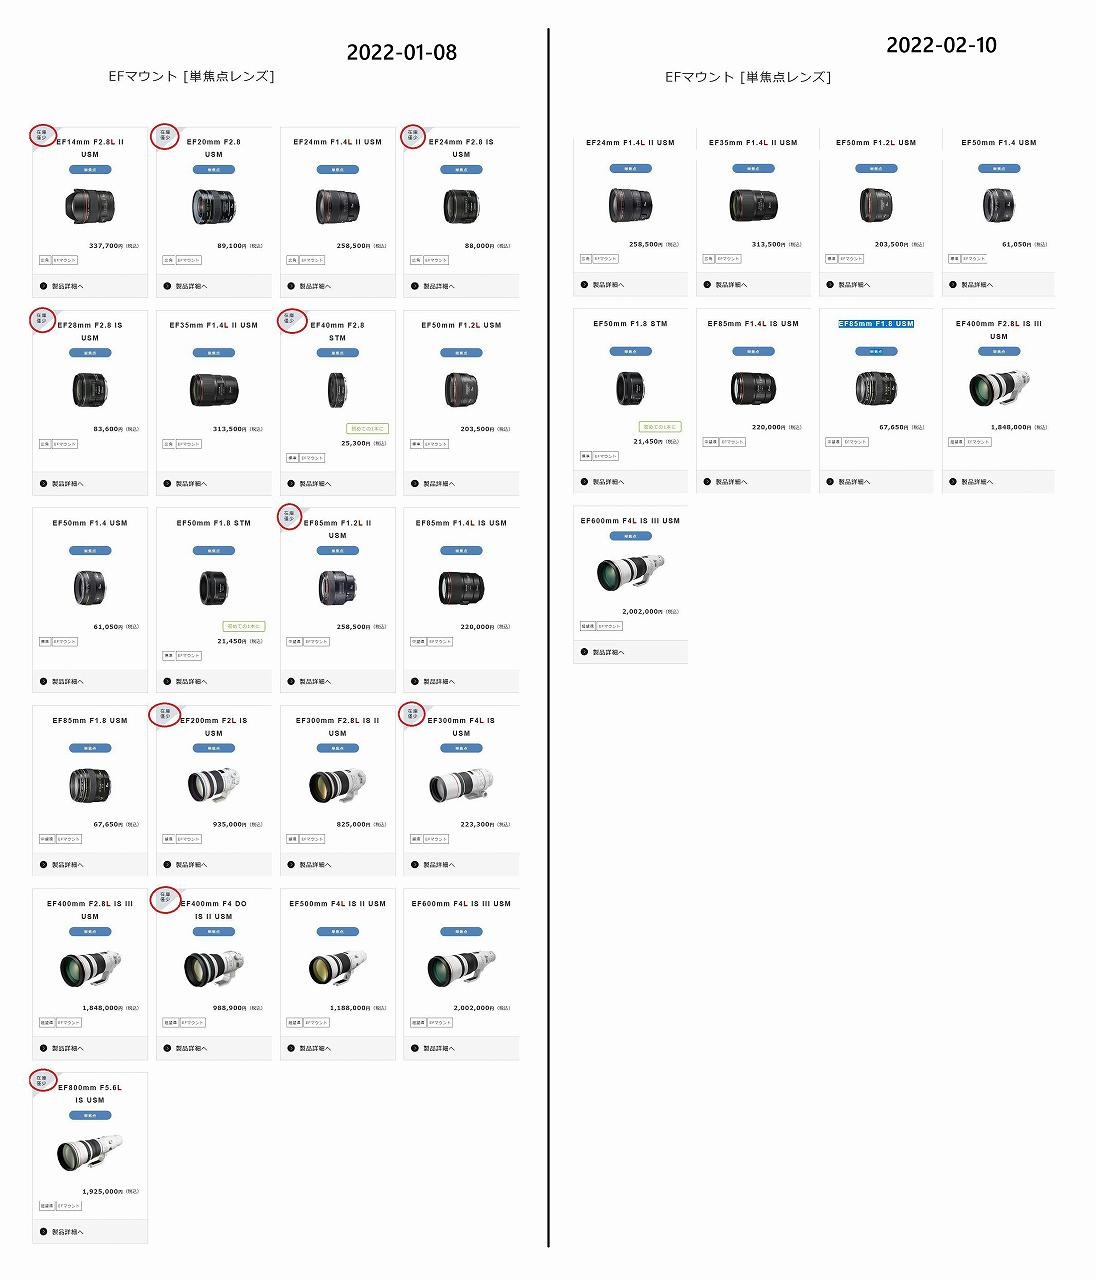Click the EF600mm F4L IS III USM image, right panel
The image size is (1097, 1280).
coord(630,573)
